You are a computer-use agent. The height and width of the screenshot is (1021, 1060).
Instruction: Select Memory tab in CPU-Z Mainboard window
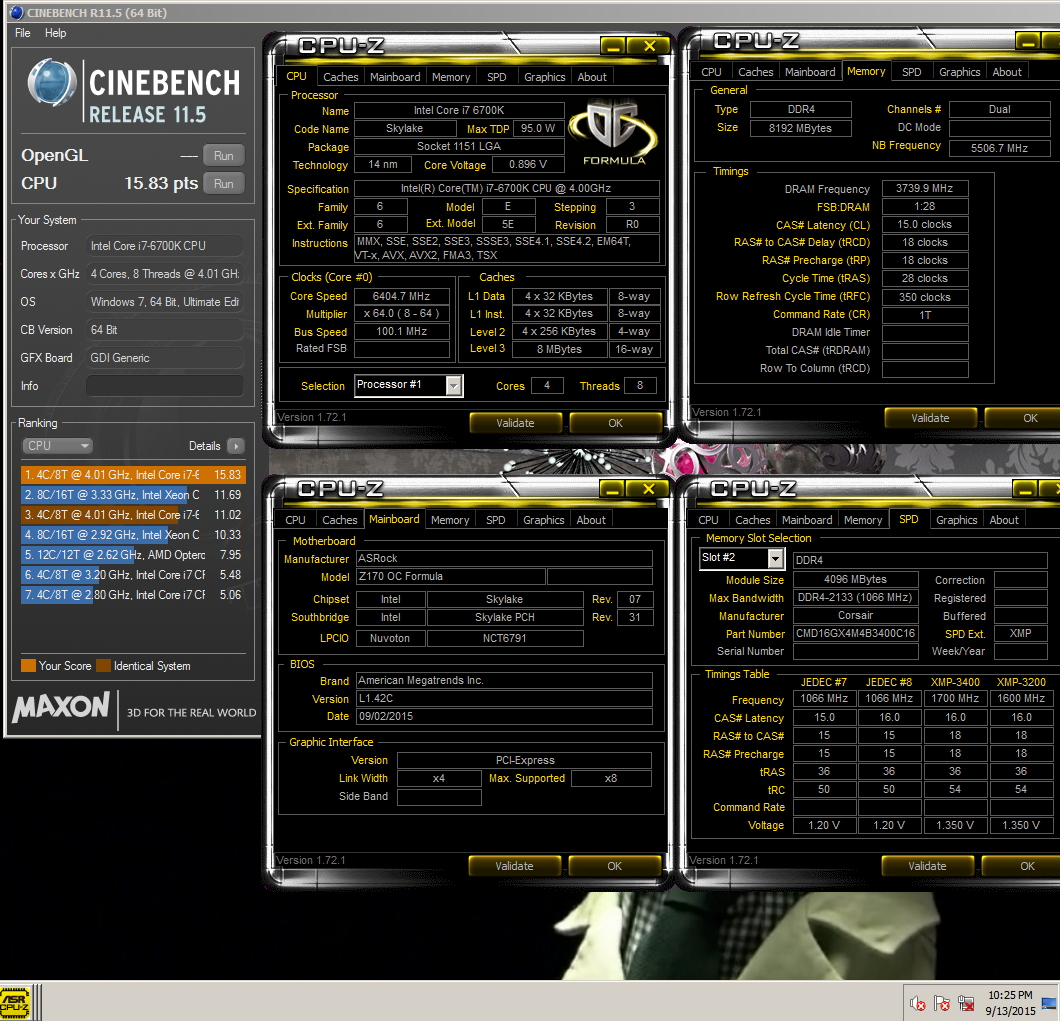(x=450, y=520)
